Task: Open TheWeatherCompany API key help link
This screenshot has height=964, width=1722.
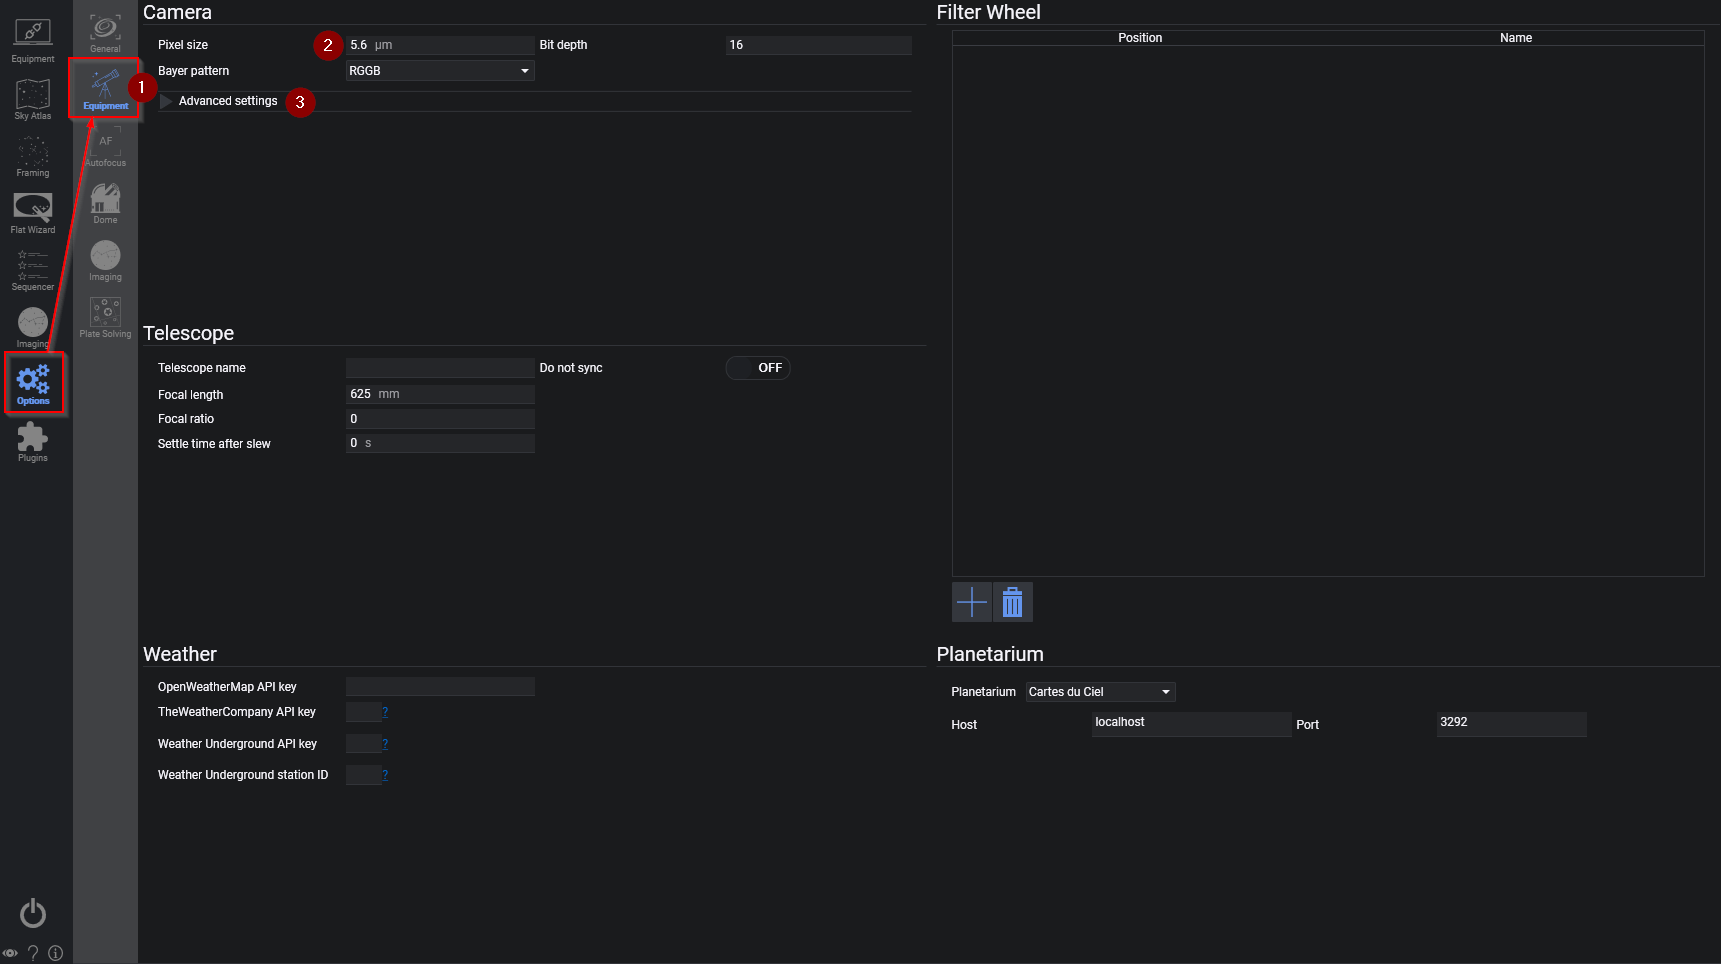Action: 385,712
